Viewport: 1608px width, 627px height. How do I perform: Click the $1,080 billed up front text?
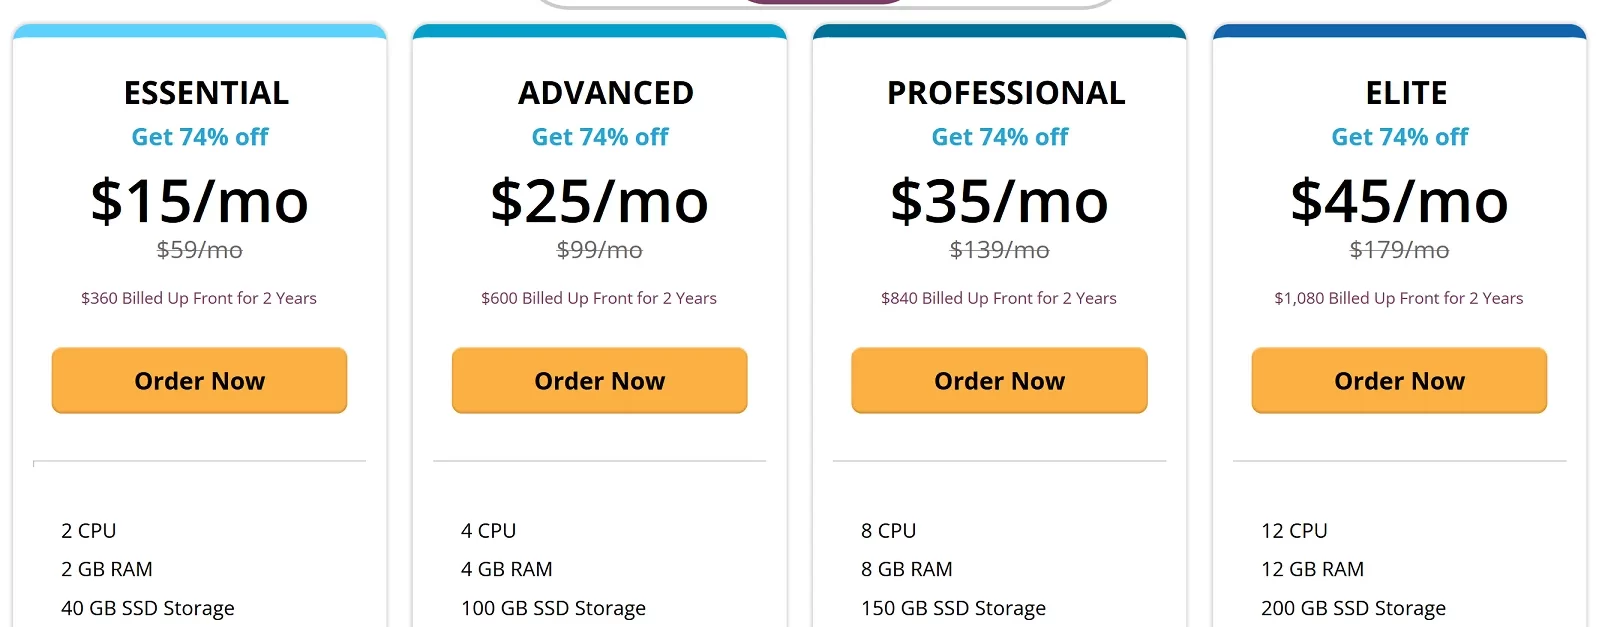click(1399, 298)
